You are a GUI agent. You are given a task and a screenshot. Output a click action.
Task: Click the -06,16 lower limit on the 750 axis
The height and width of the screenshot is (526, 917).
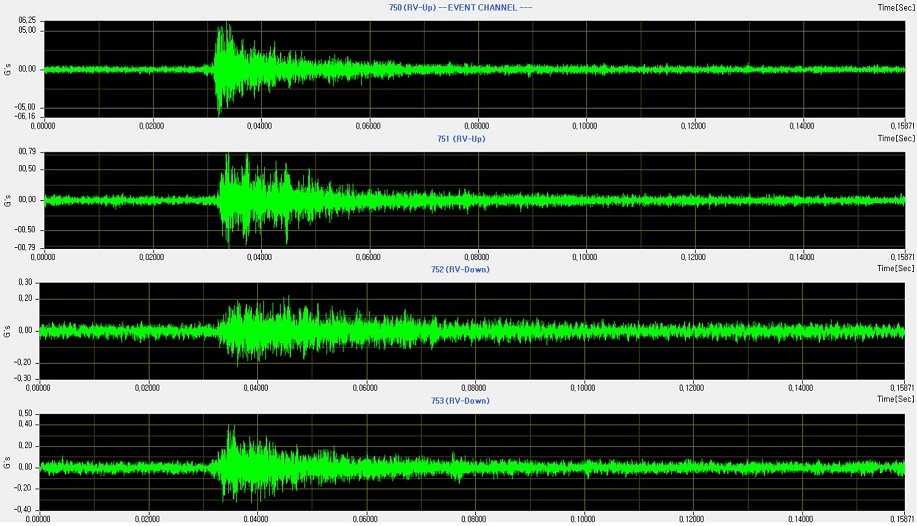25,116
